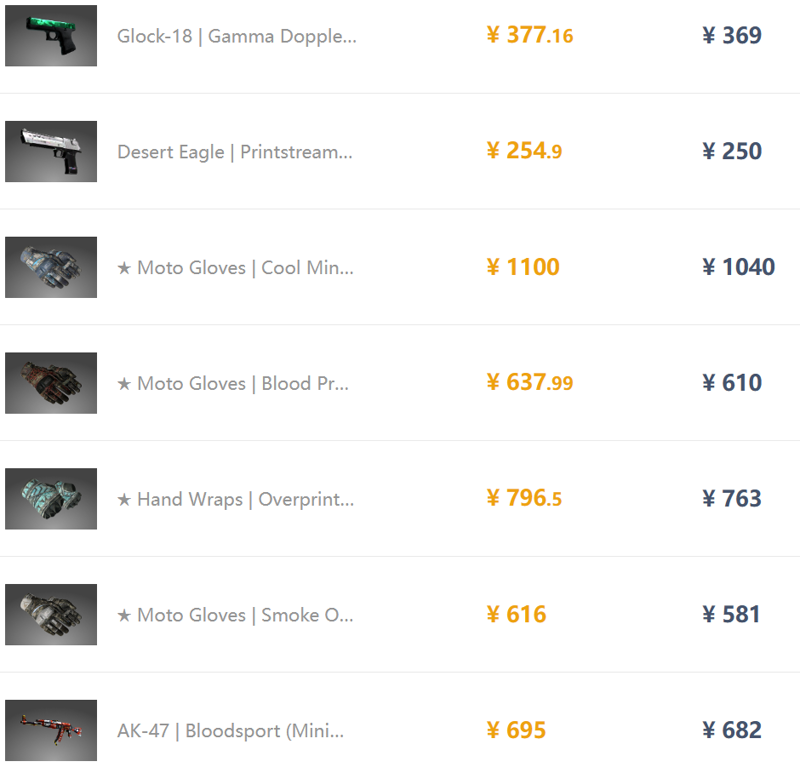Select the Moto Gloves Blood Pressure image
800x773 pixels.
[x=51, y=383]
